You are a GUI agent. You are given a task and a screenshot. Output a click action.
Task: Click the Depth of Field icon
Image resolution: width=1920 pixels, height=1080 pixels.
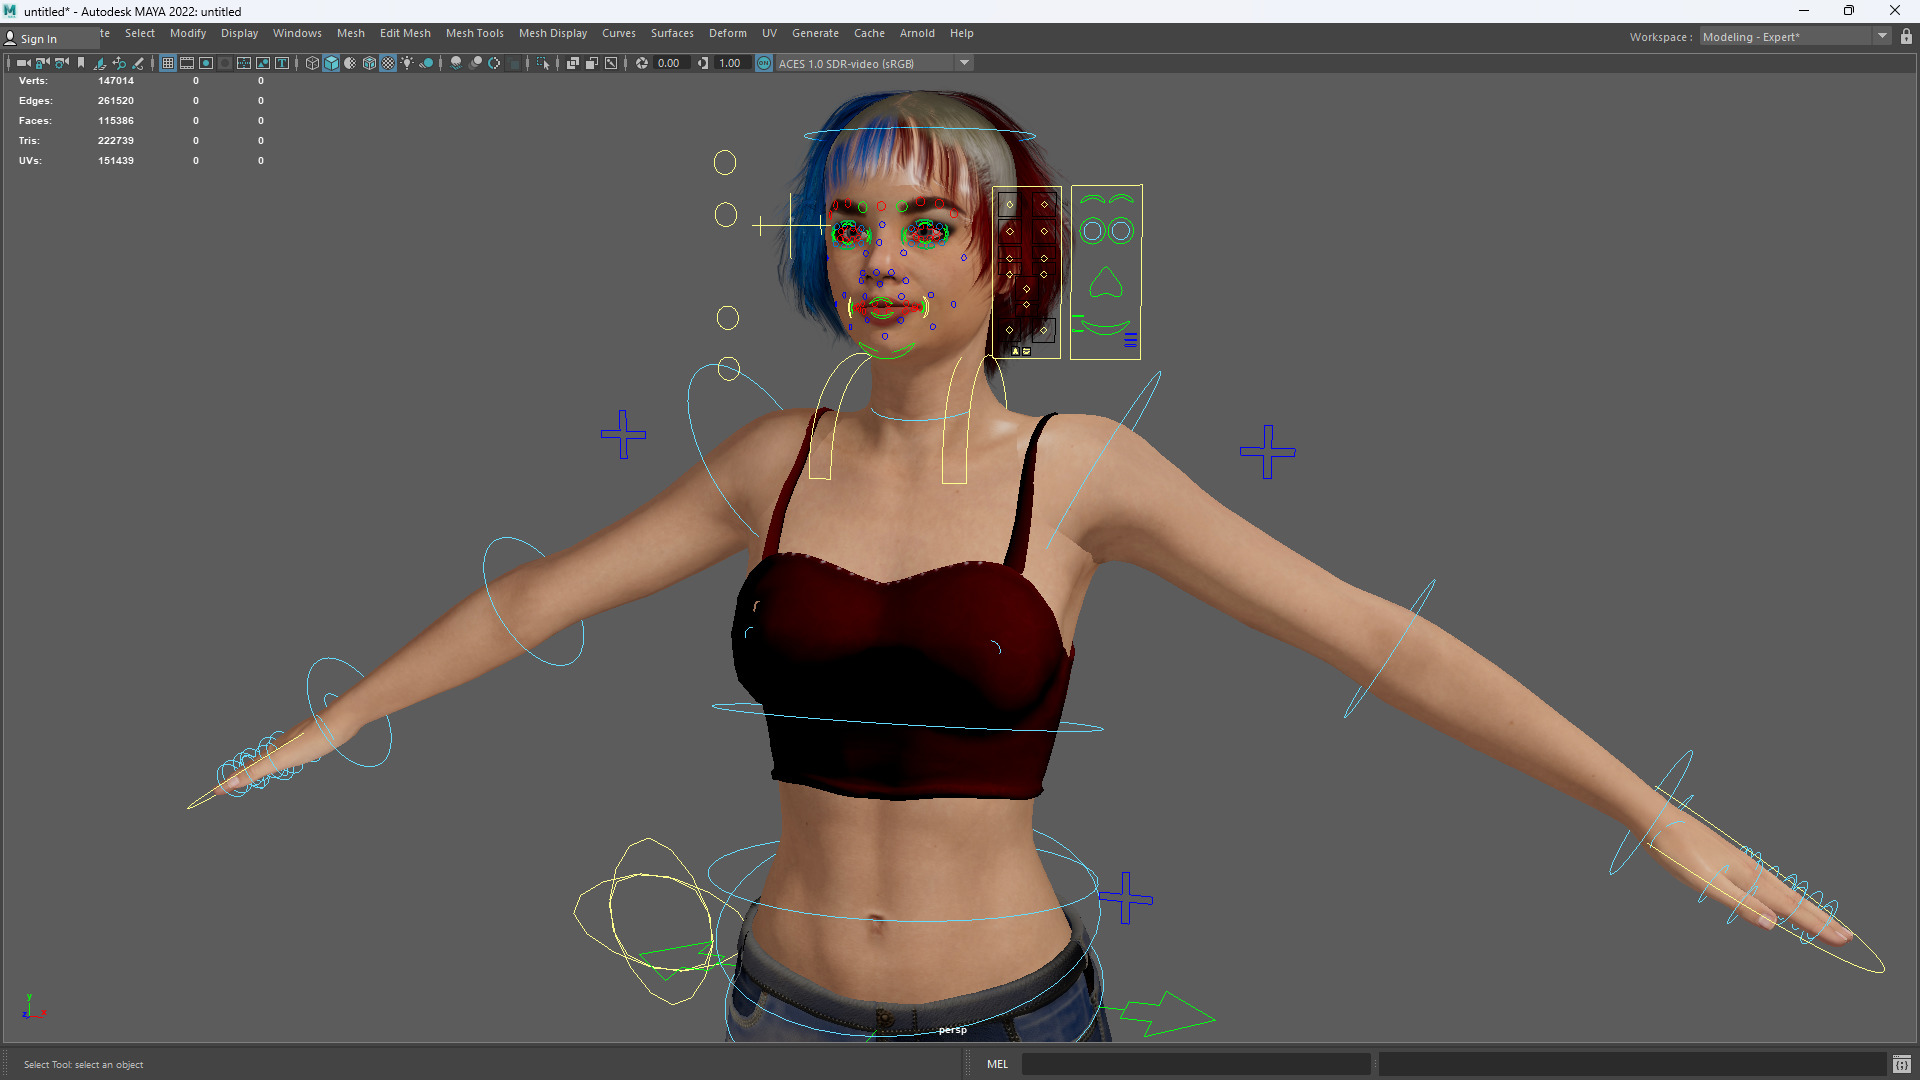[514, 63]
